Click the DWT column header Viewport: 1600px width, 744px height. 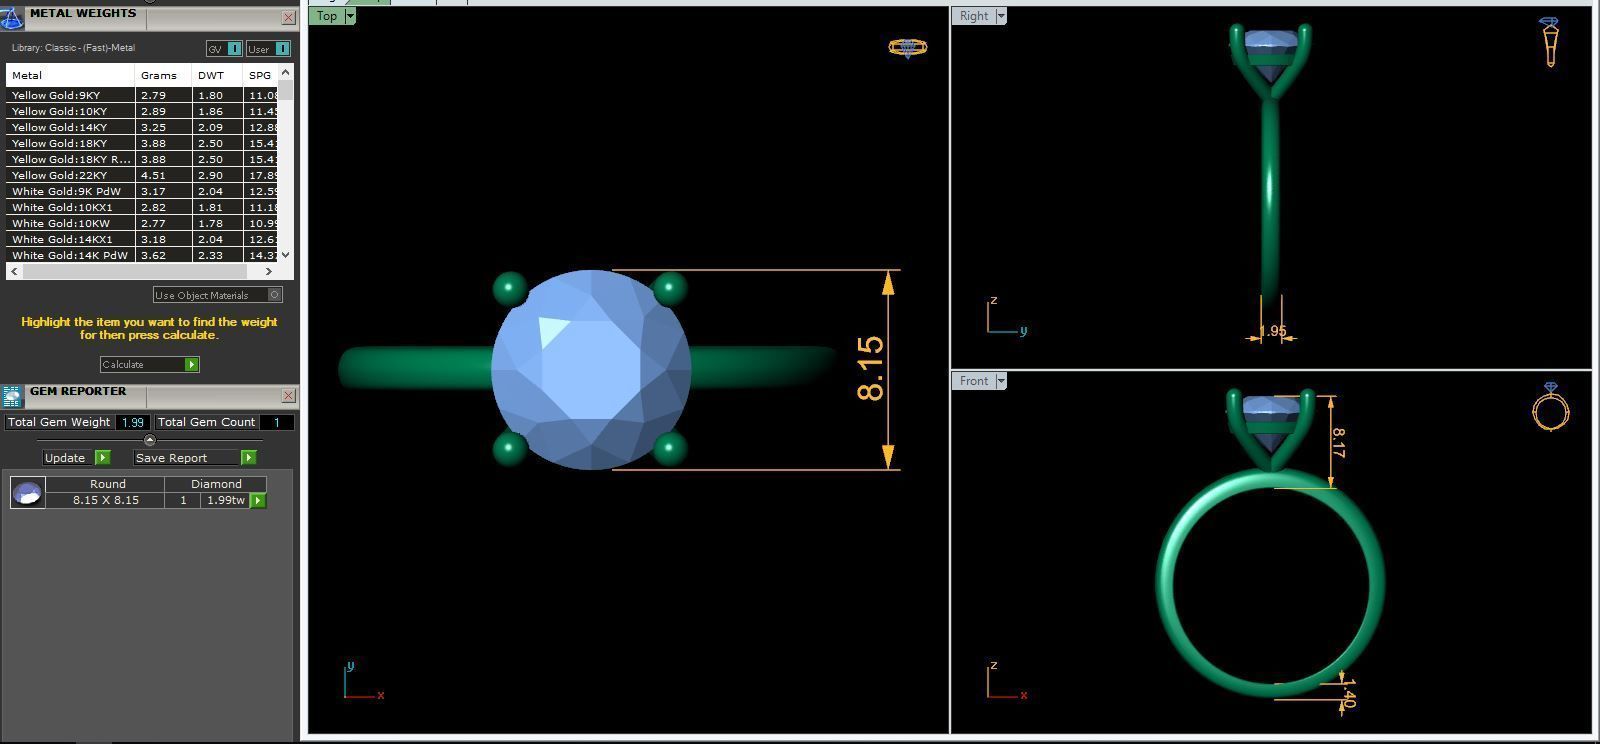click(x=217, y=75)
